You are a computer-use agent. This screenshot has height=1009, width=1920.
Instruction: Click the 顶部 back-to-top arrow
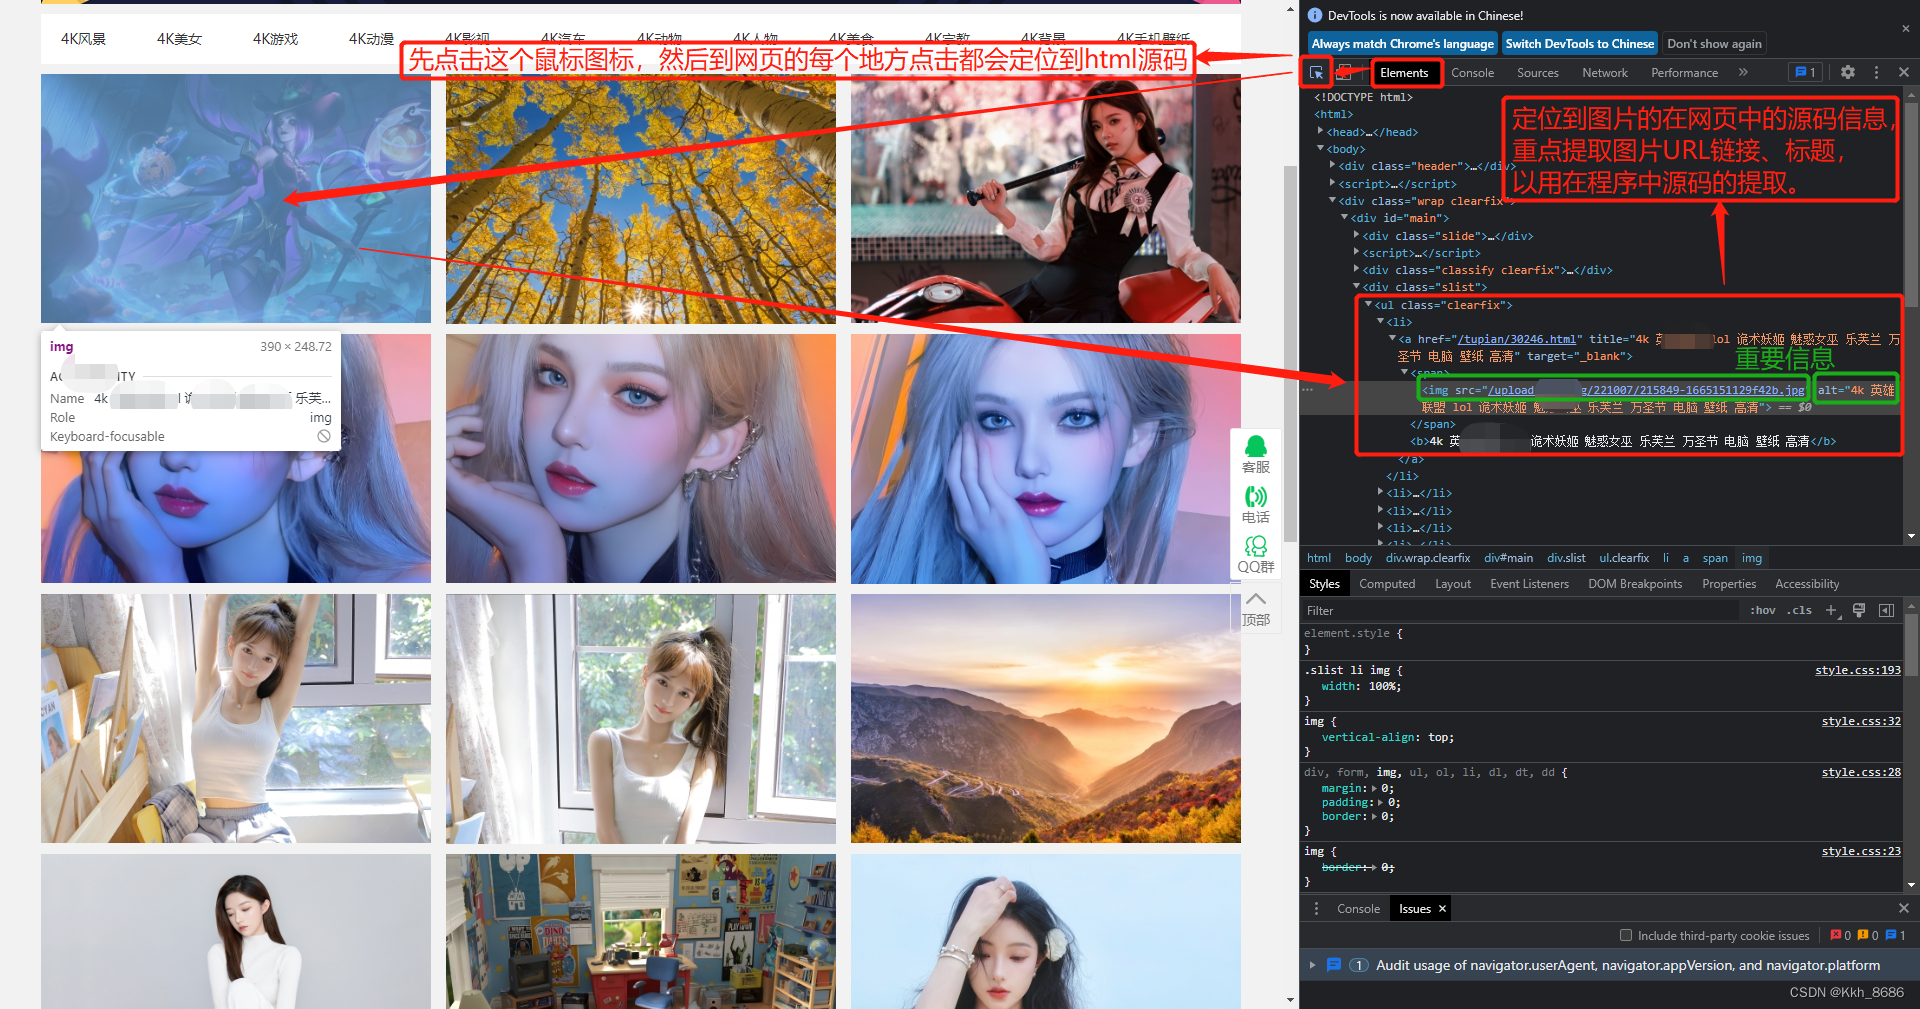click(1256, 608)
